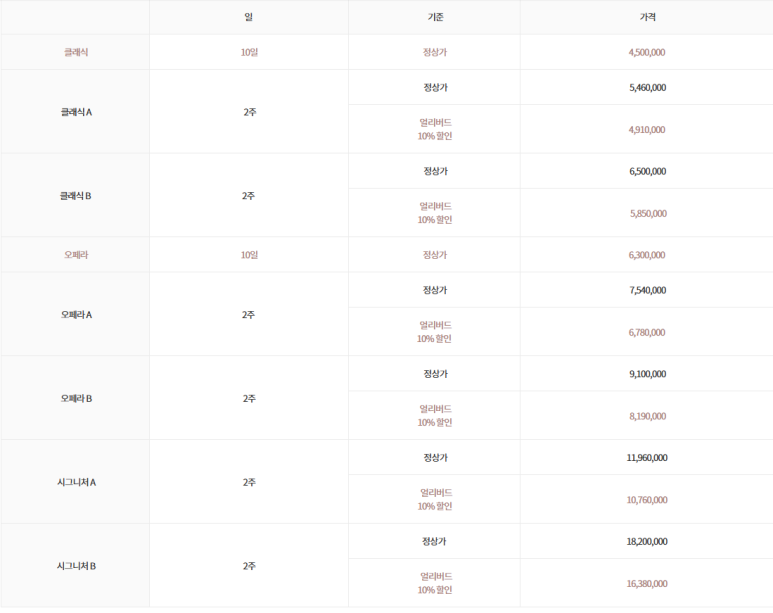Select the 클래식 row label
The height and width of the screenshot is (613, 773).
(x=76, y=52)
